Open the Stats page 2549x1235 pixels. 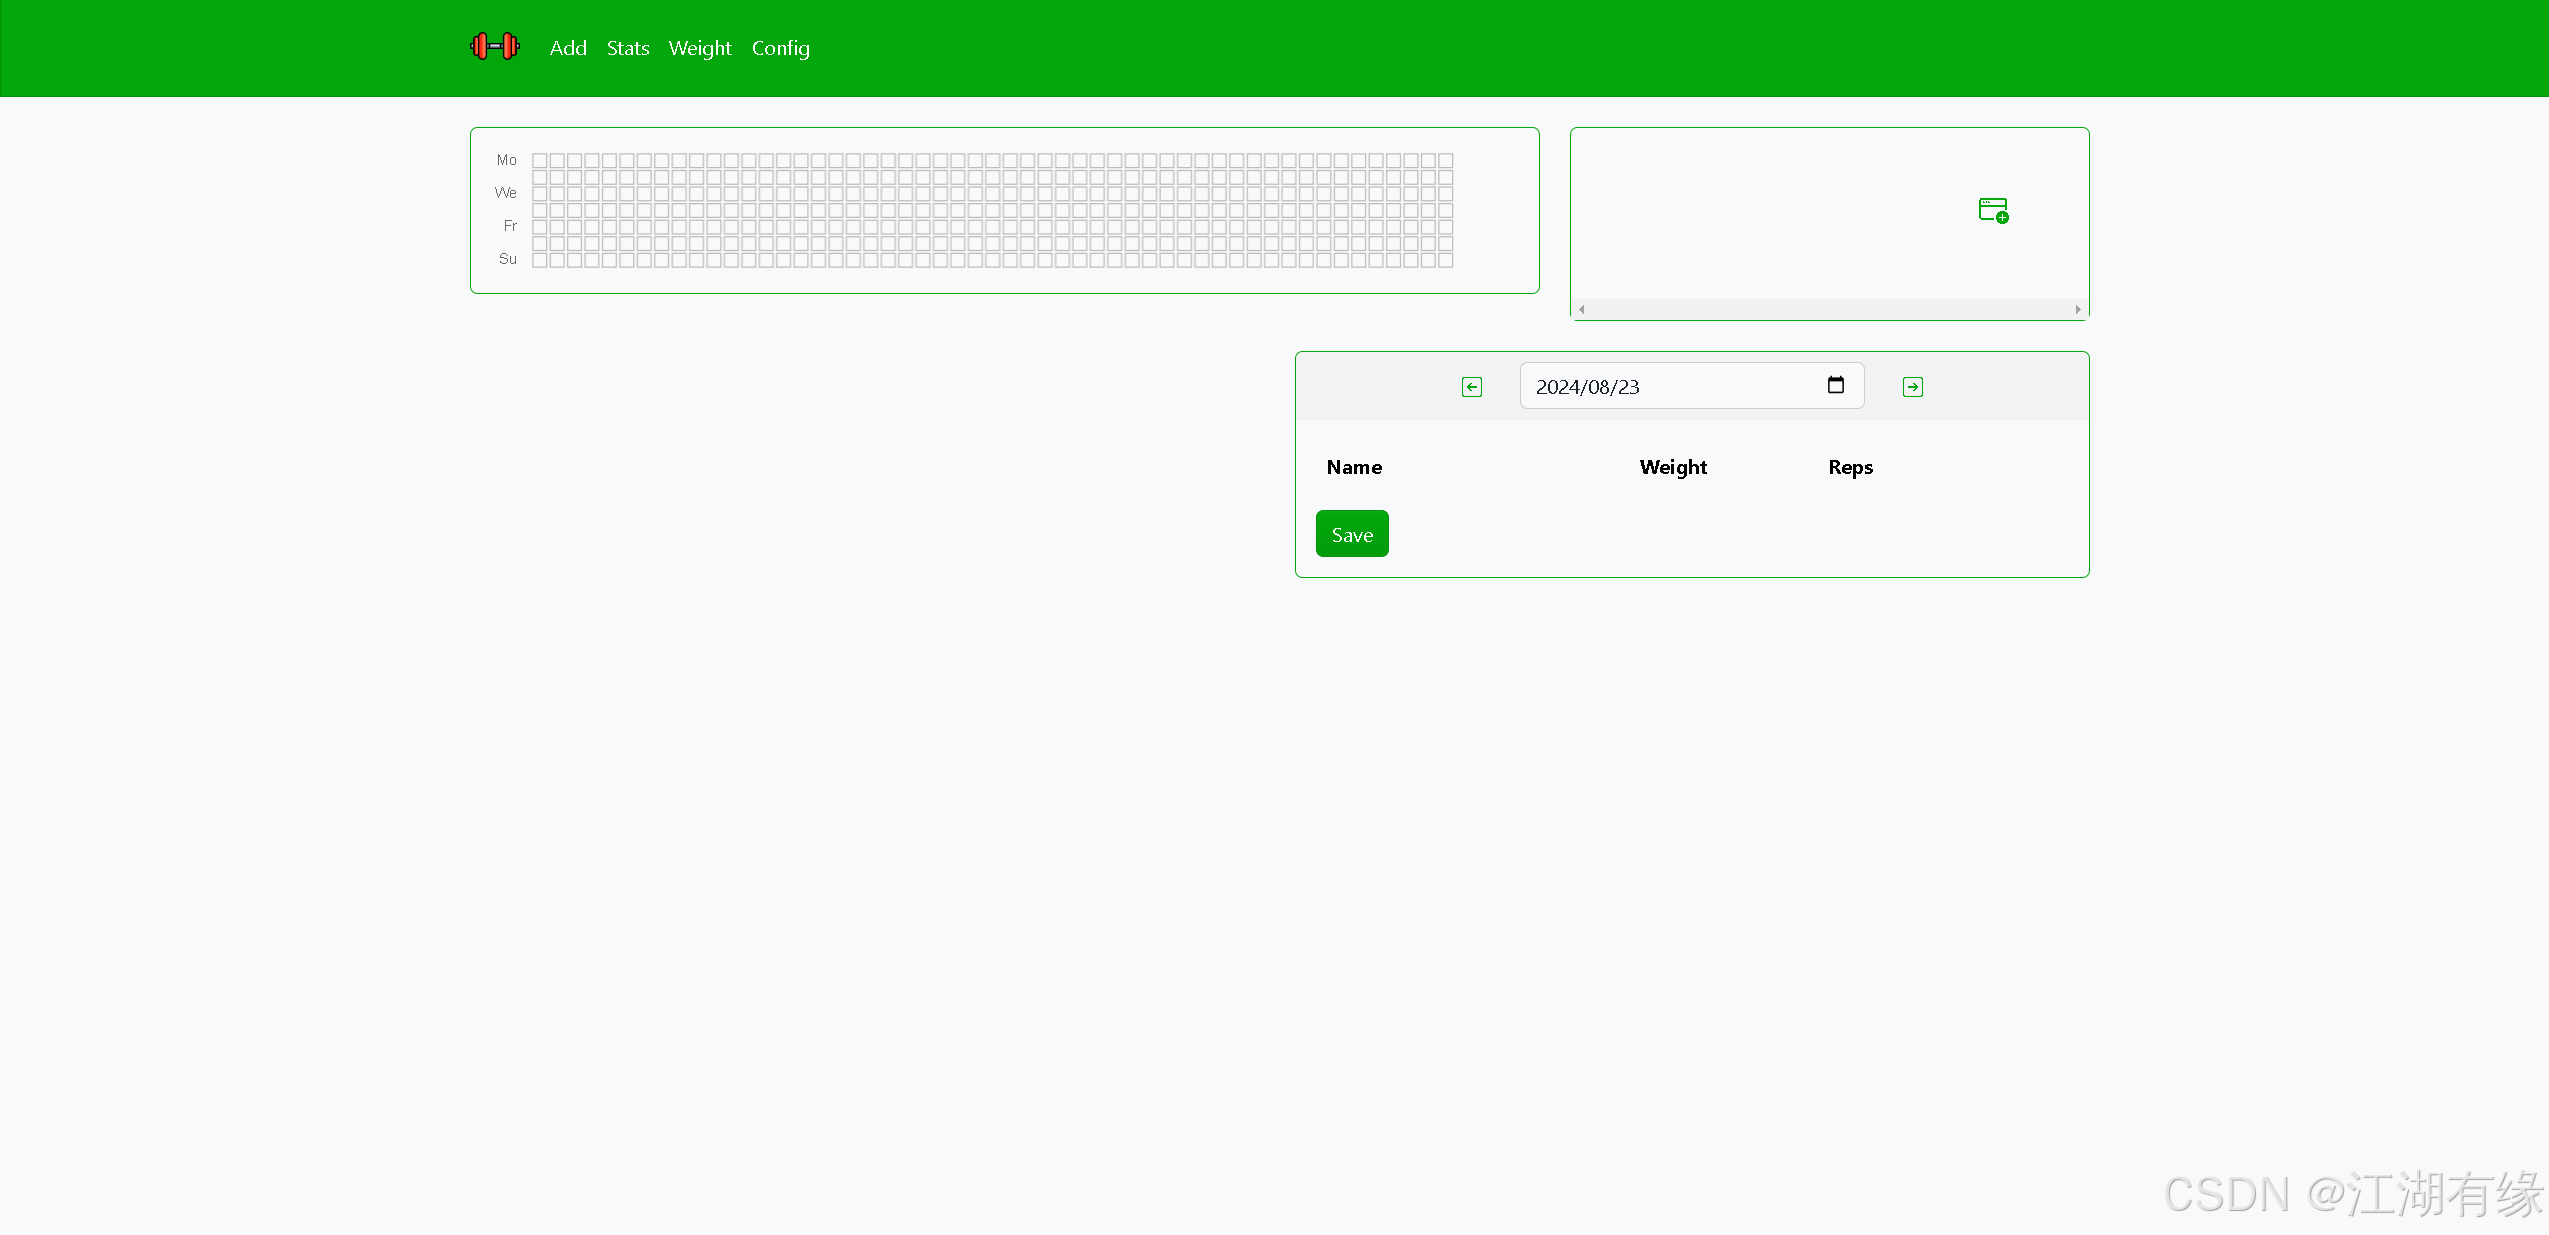pos(627,48)
